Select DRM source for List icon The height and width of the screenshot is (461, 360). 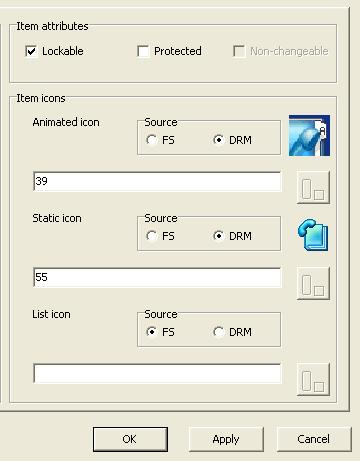(218, 332)
